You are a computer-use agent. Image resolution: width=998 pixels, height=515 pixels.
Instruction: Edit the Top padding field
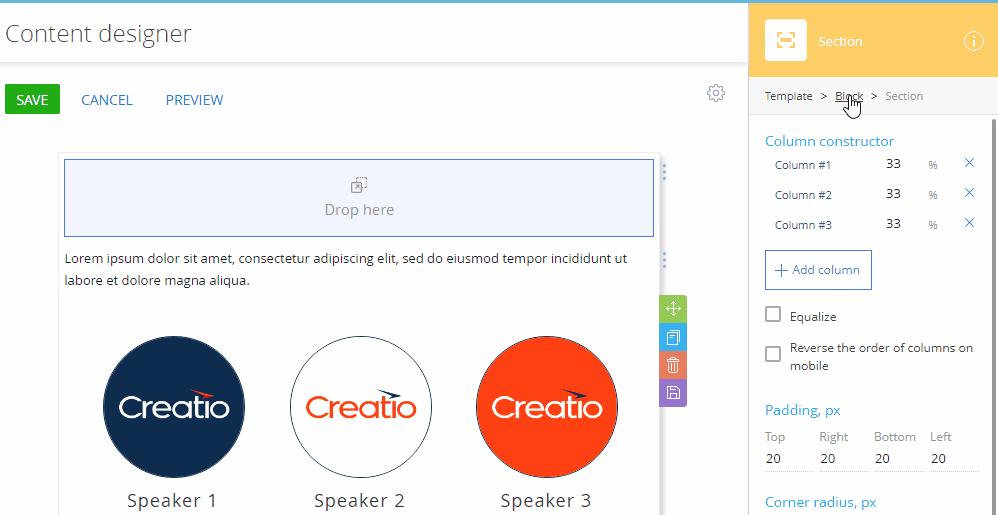coord(789,459)
